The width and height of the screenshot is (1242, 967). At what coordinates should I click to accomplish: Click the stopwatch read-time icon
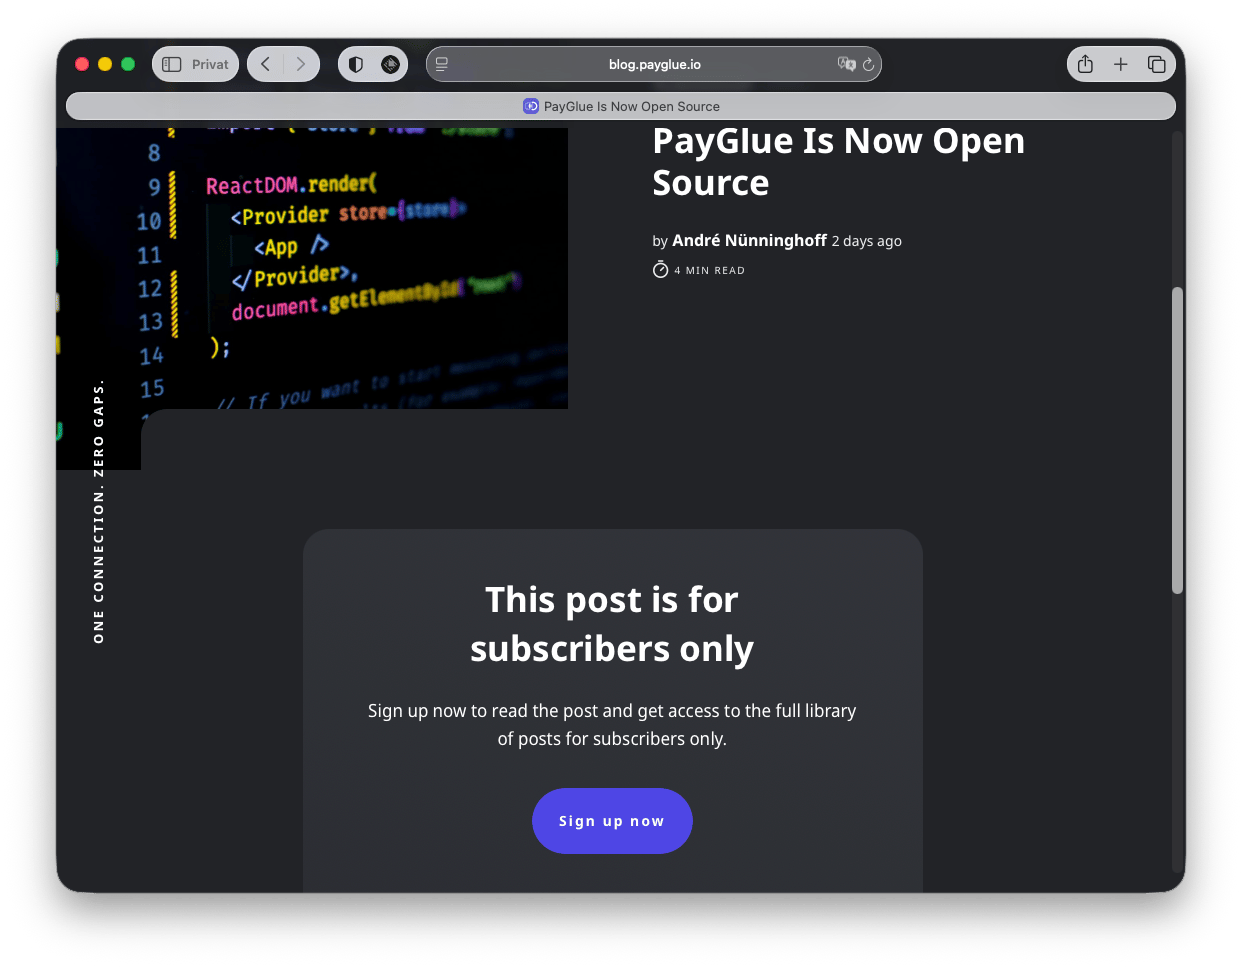click(x=660, y=269)
